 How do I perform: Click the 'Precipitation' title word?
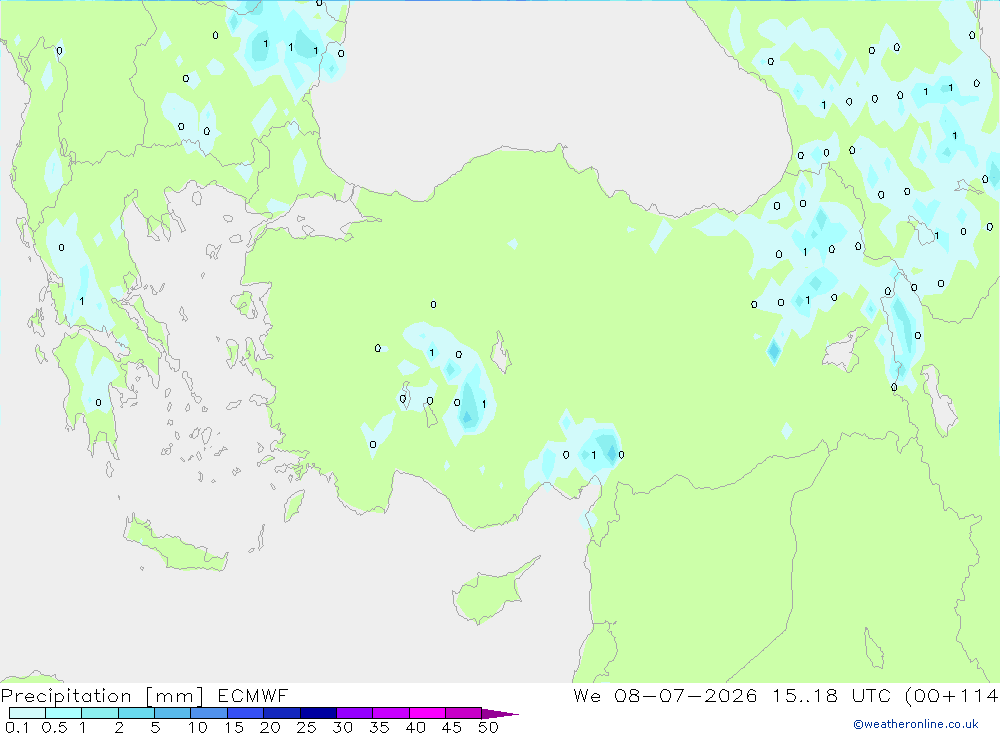66,695
